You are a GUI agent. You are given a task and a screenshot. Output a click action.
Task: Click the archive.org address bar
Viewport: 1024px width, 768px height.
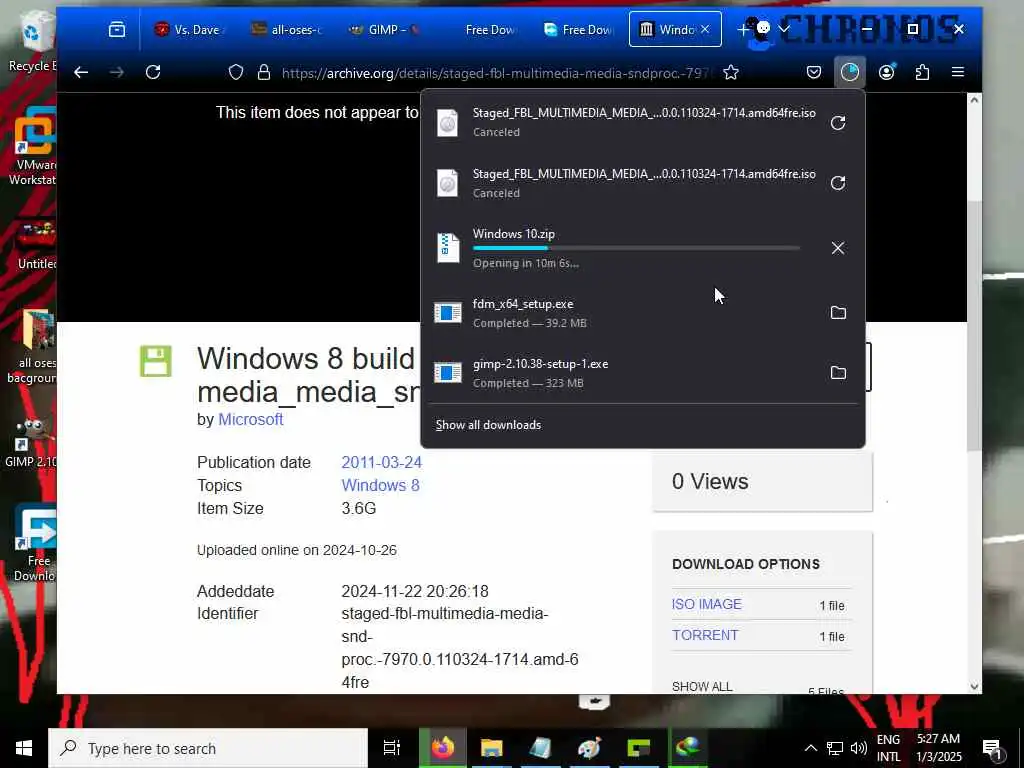496,73
